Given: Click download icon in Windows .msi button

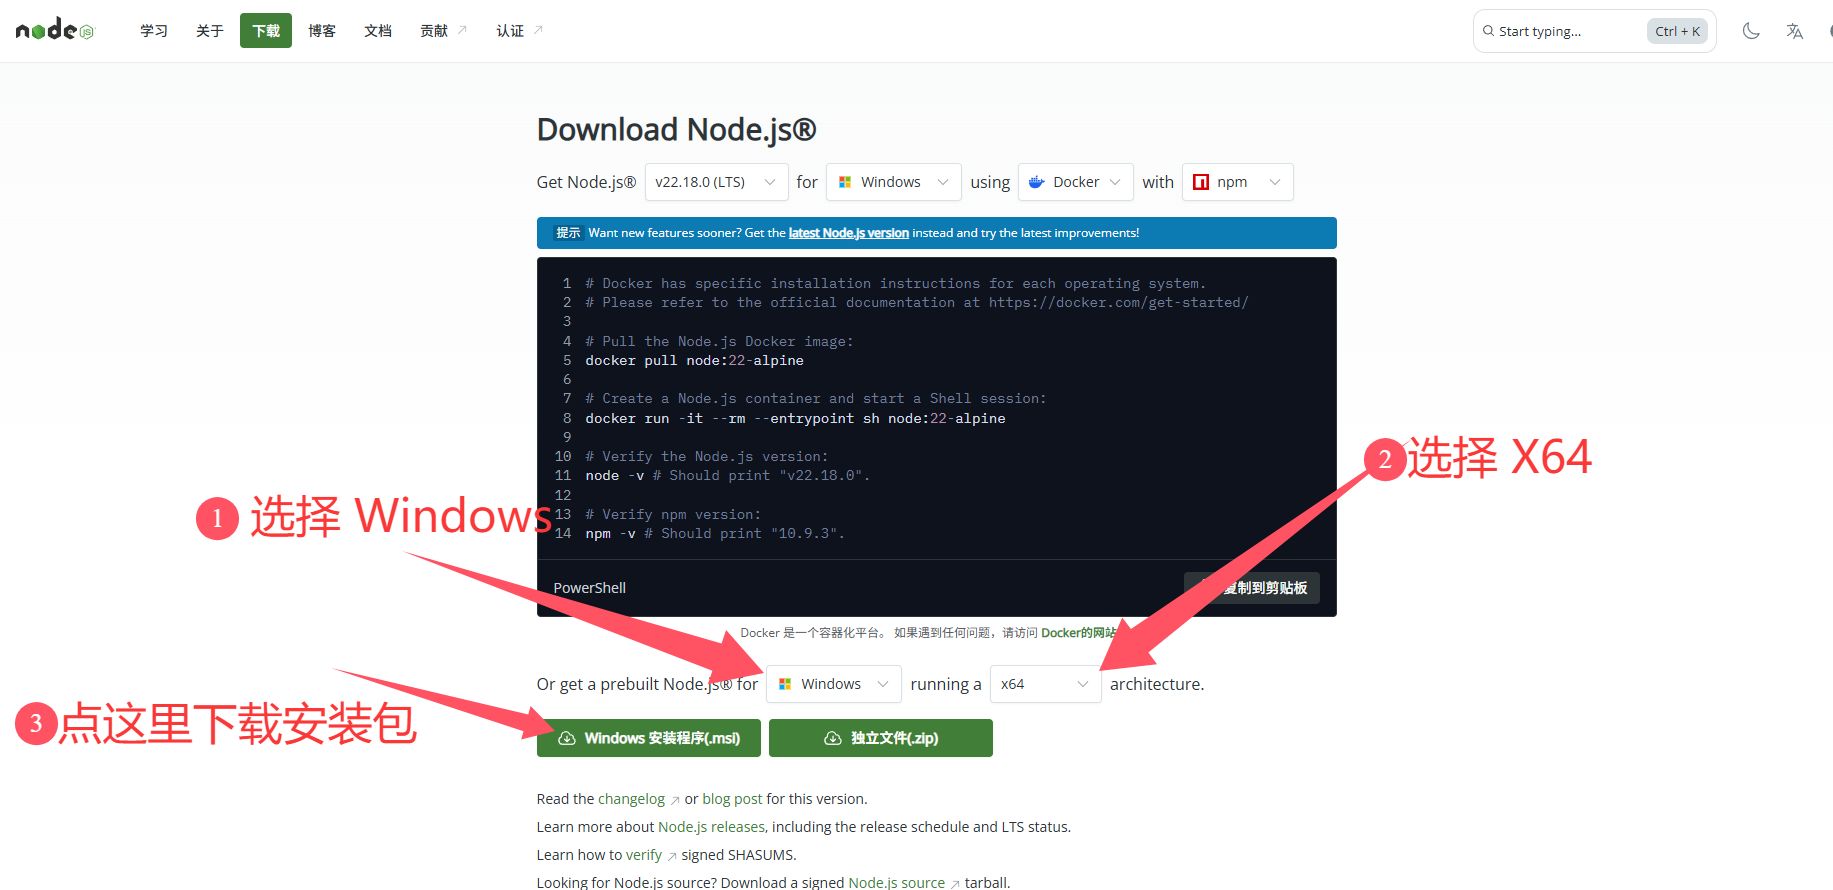Looking at the screenshot, I should 566,738.
